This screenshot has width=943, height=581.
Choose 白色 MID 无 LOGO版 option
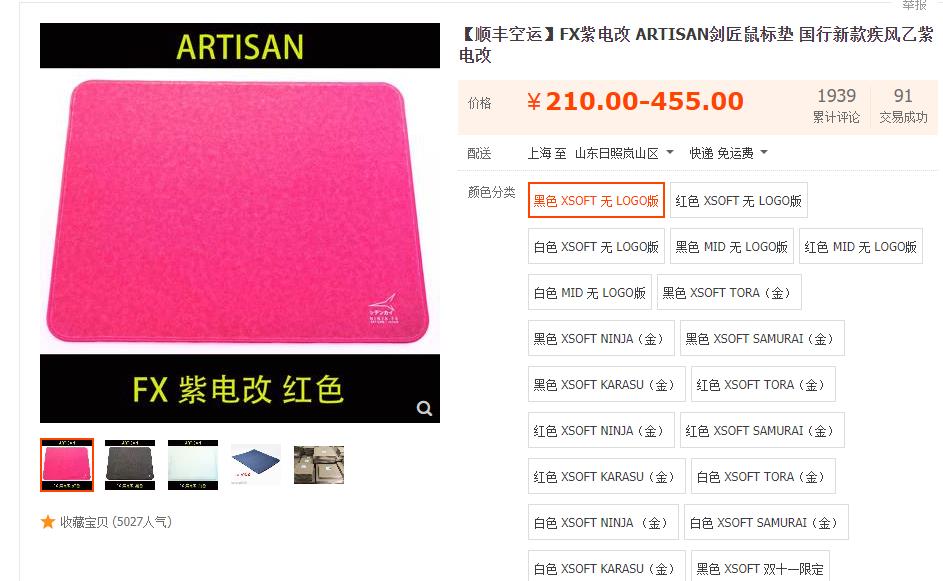click(x=589, y=292)
